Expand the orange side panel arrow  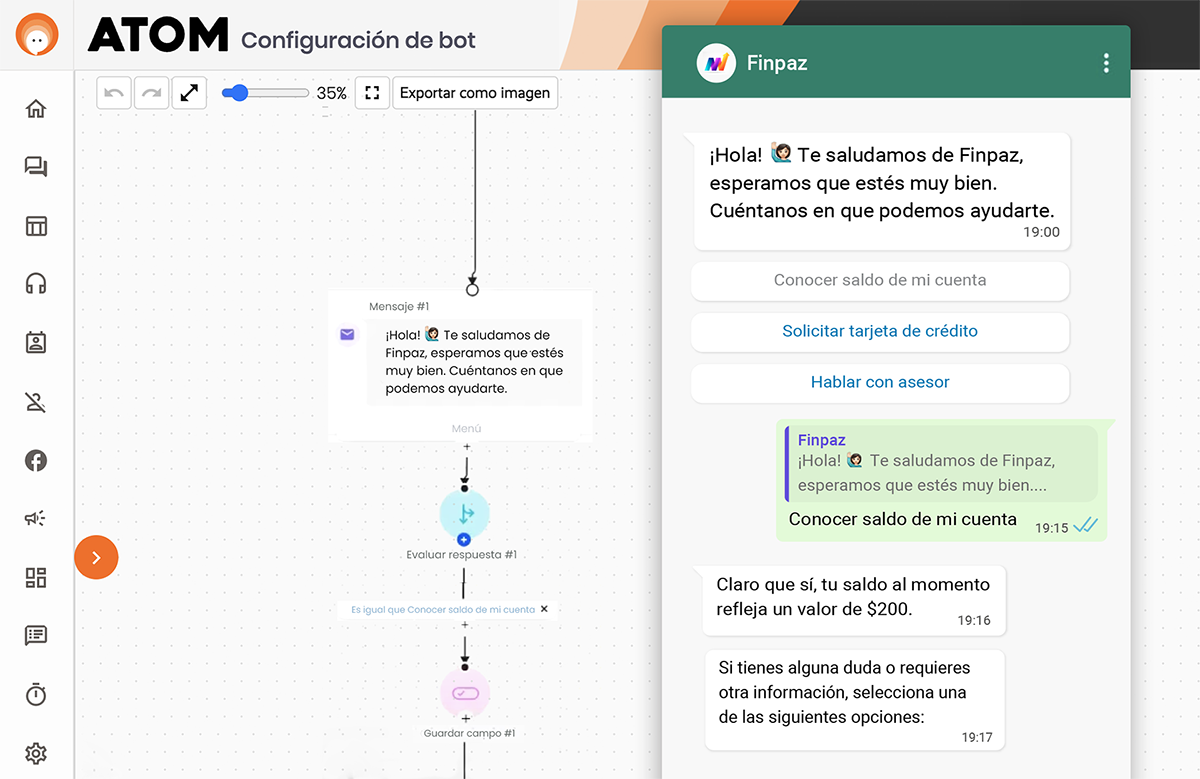click(x=96, y=557)
